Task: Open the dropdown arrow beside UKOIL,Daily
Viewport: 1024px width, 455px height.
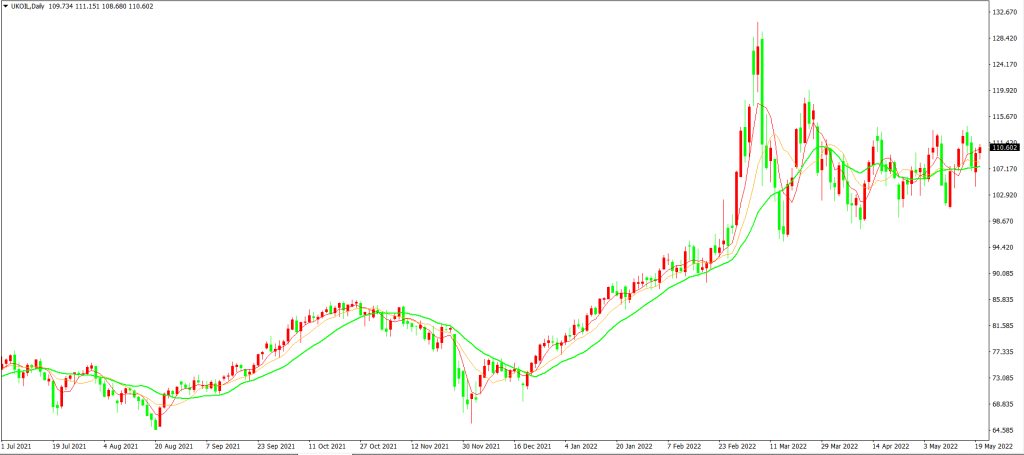Action: coord(5,6)
